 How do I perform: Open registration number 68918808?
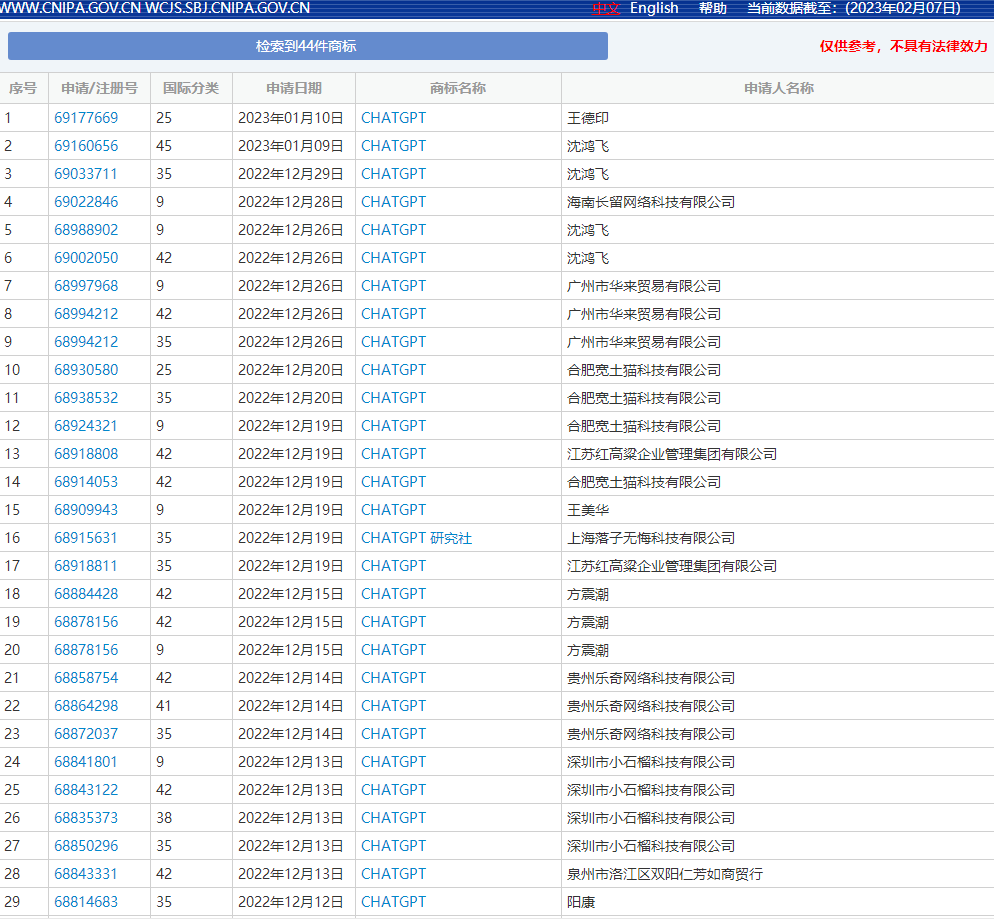point(86,454)
